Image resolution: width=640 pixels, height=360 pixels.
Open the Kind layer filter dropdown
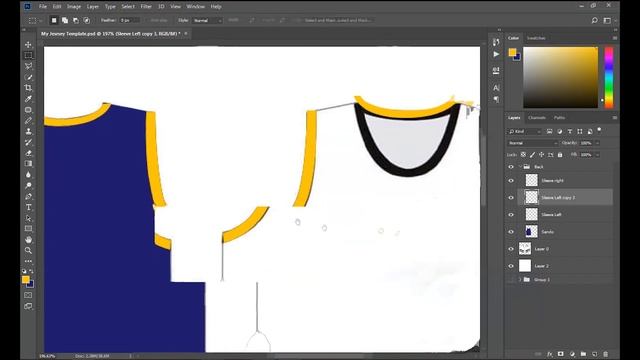[524, 131]
